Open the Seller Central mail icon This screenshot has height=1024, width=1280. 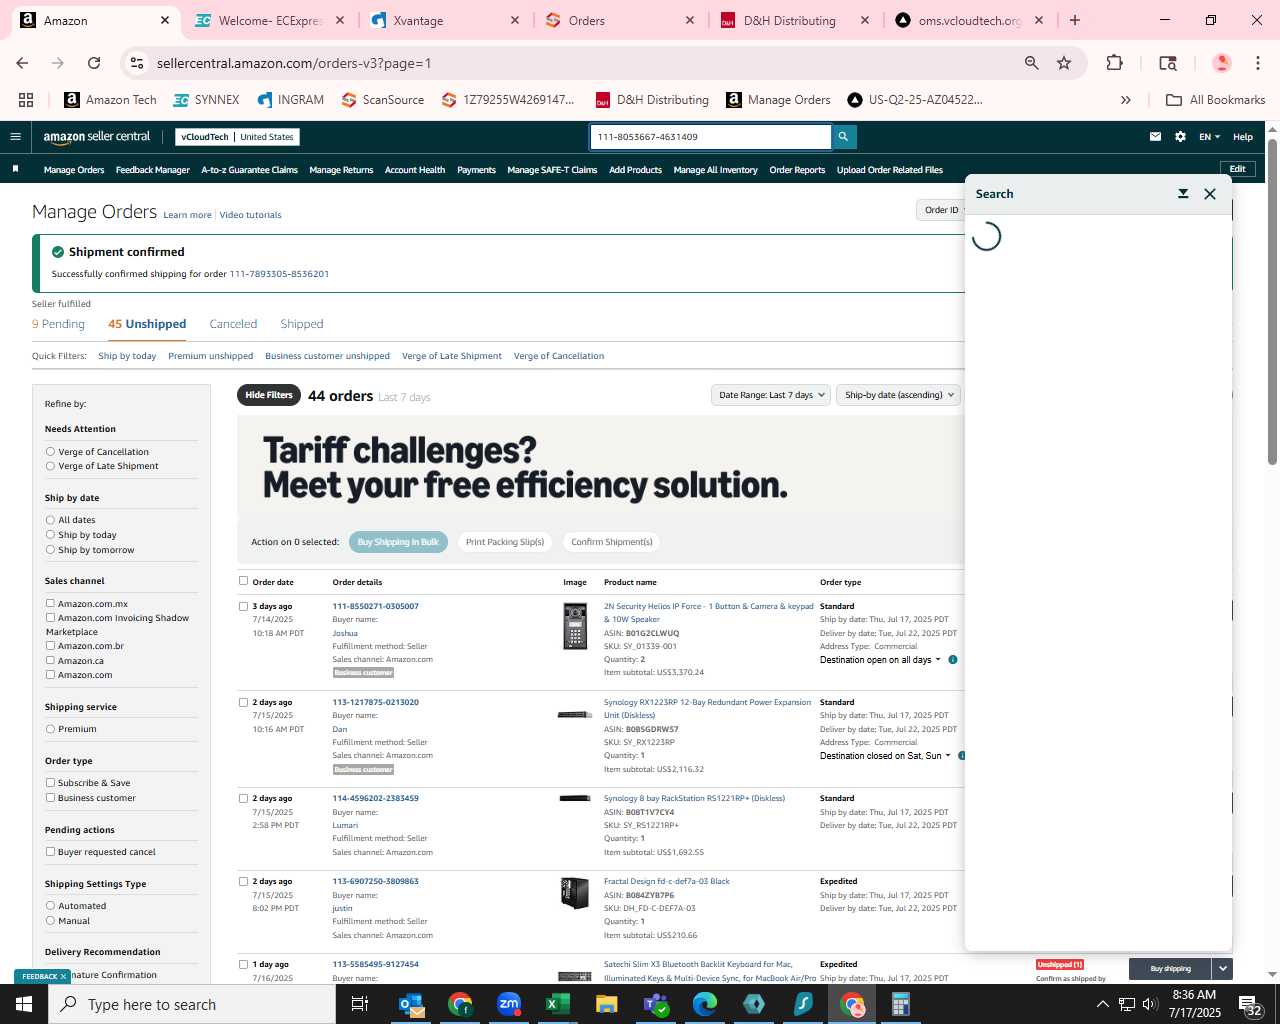(1155, 137)
